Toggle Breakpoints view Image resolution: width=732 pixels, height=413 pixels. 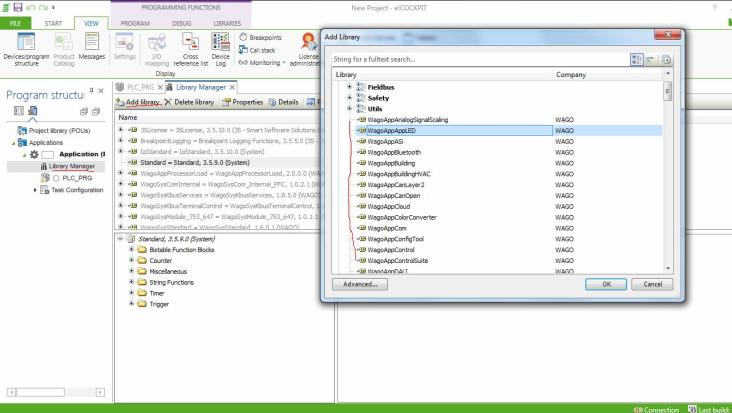[x=260, y=37]
